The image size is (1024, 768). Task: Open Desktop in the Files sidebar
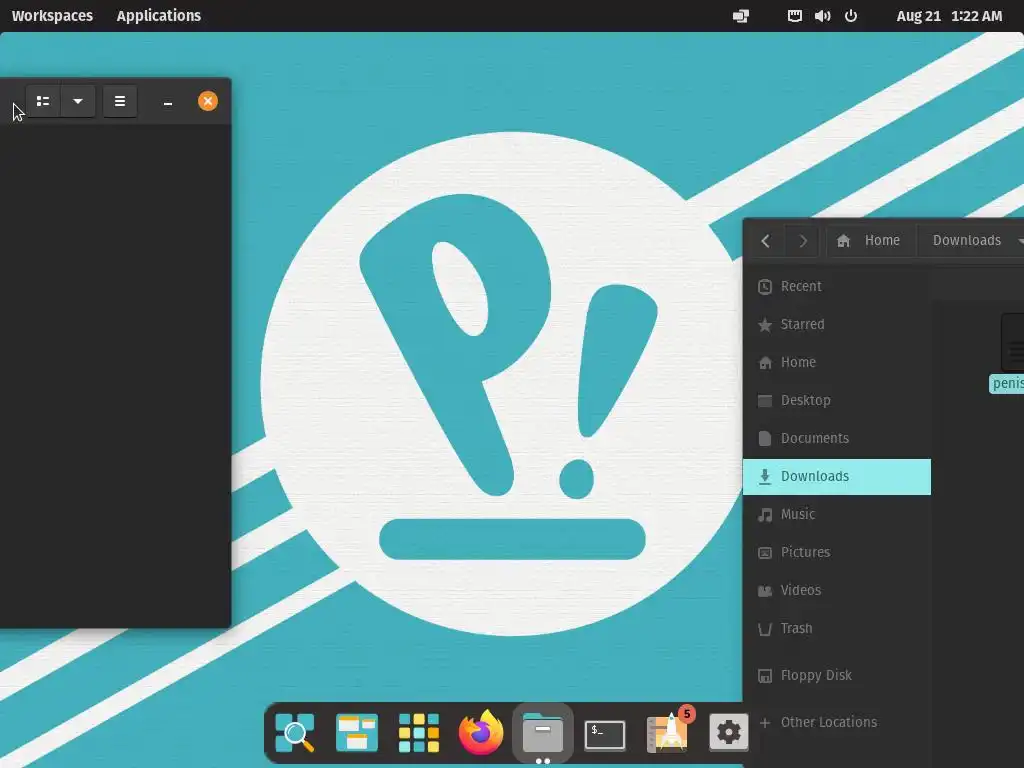point(837,400)
